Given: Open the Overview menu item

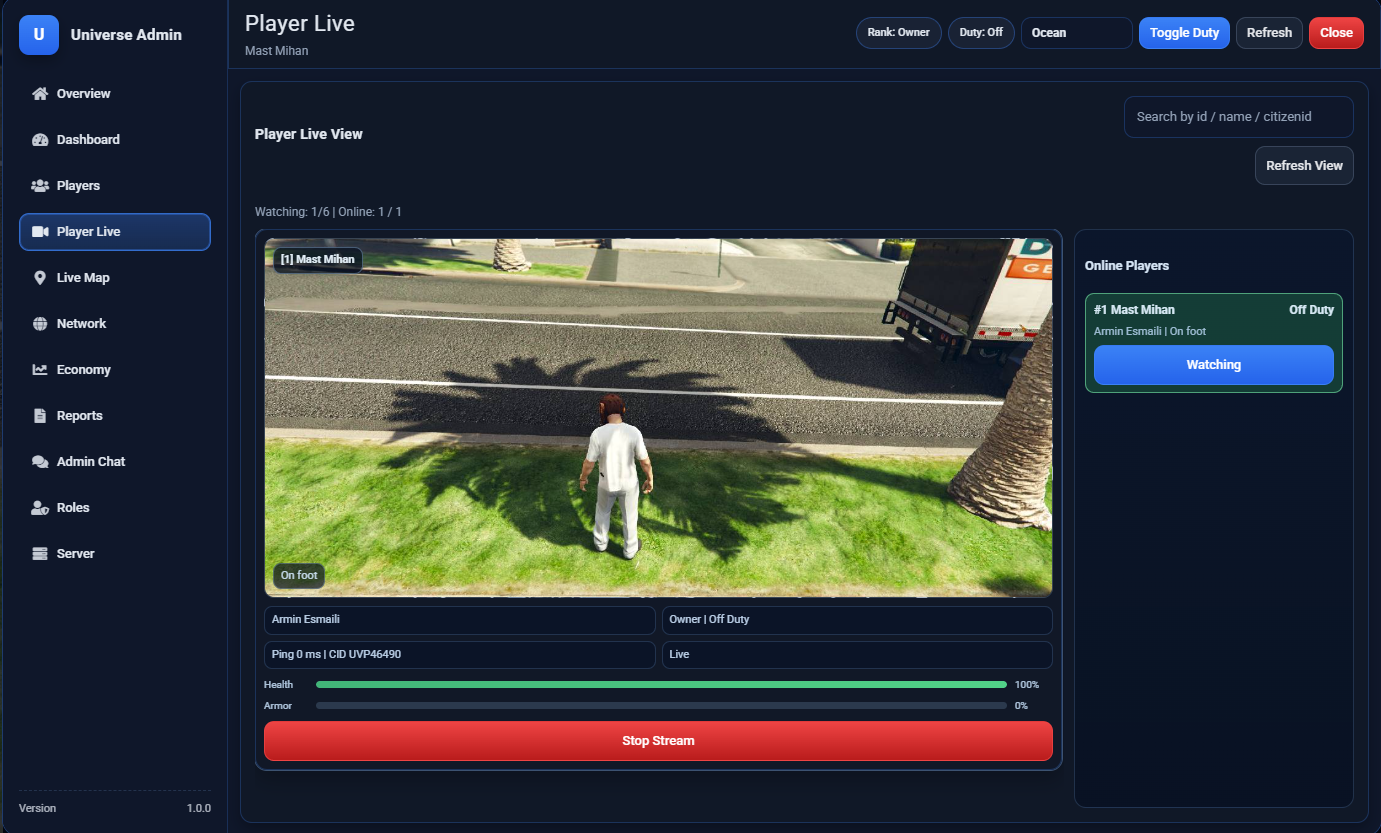Looking at the screenshot, I should 115,94.
